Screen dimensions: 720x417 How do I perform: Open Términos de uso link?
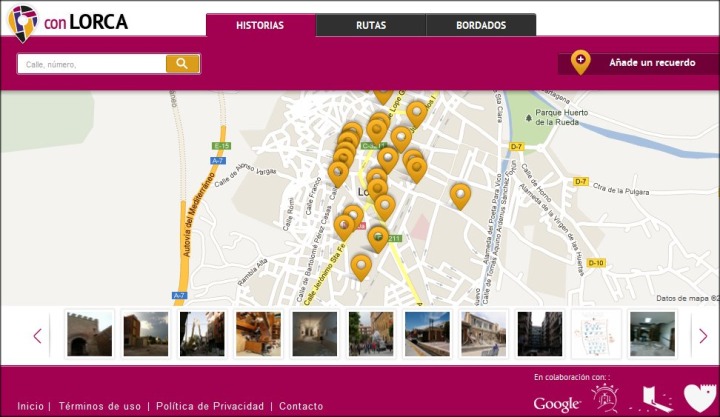tap(100, 406)
